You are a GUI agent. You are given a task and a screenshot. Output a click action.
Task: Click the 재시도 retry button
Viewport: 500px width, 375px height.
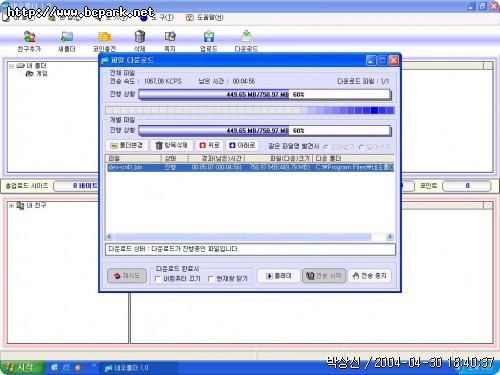127,276
